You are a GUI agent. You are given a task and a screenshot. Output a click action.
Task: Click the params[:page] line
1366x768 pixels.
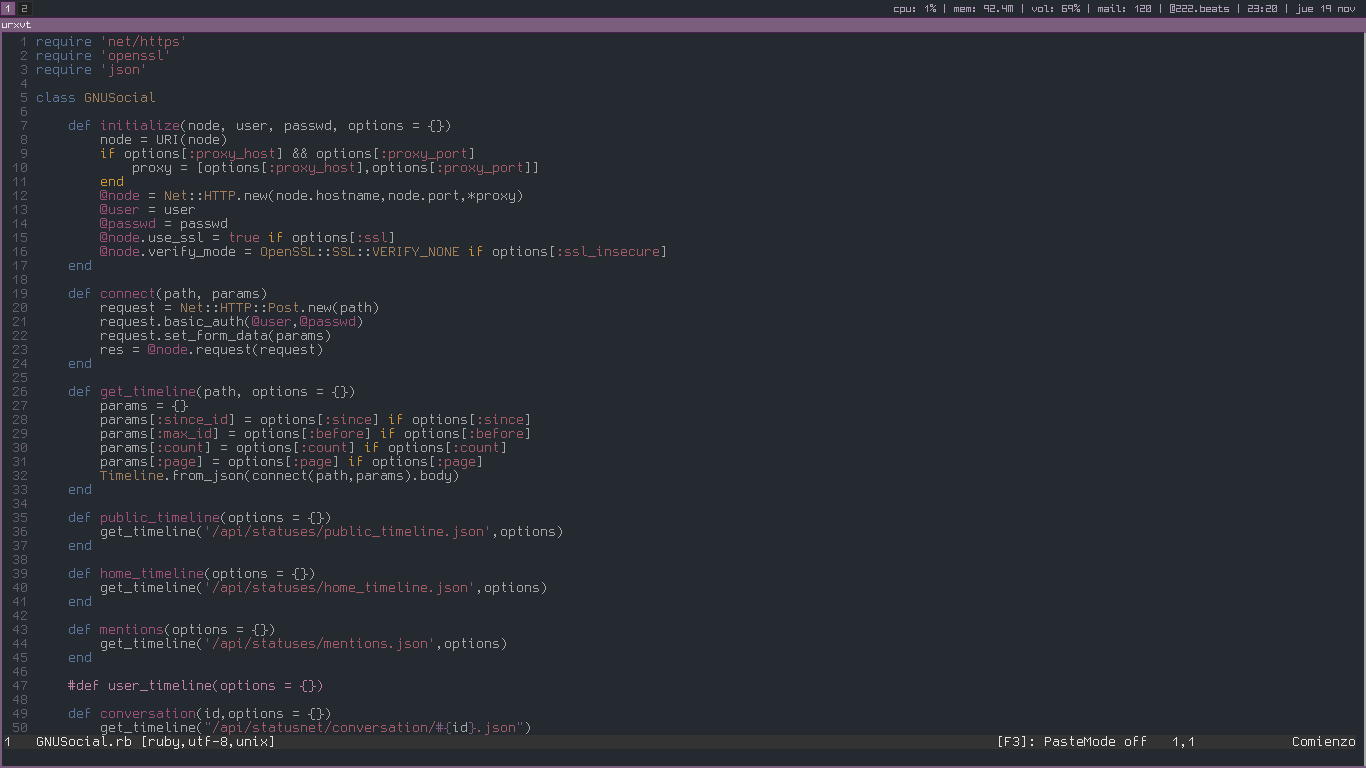tap(291, 461)
